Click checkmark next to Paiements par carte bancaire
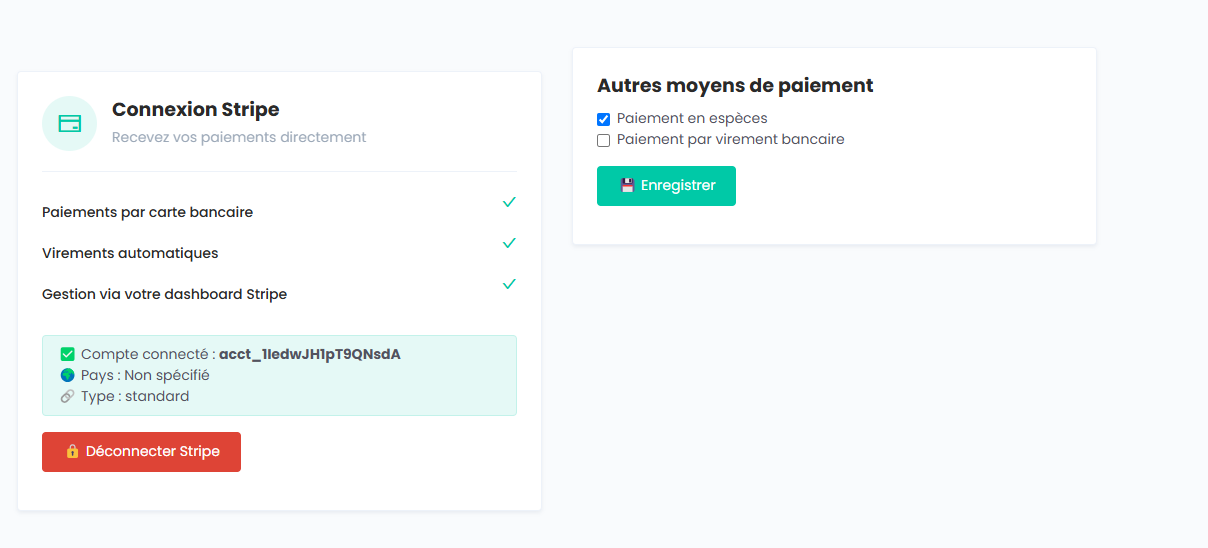The image size is (1208, 548). [x=509, y=202]
